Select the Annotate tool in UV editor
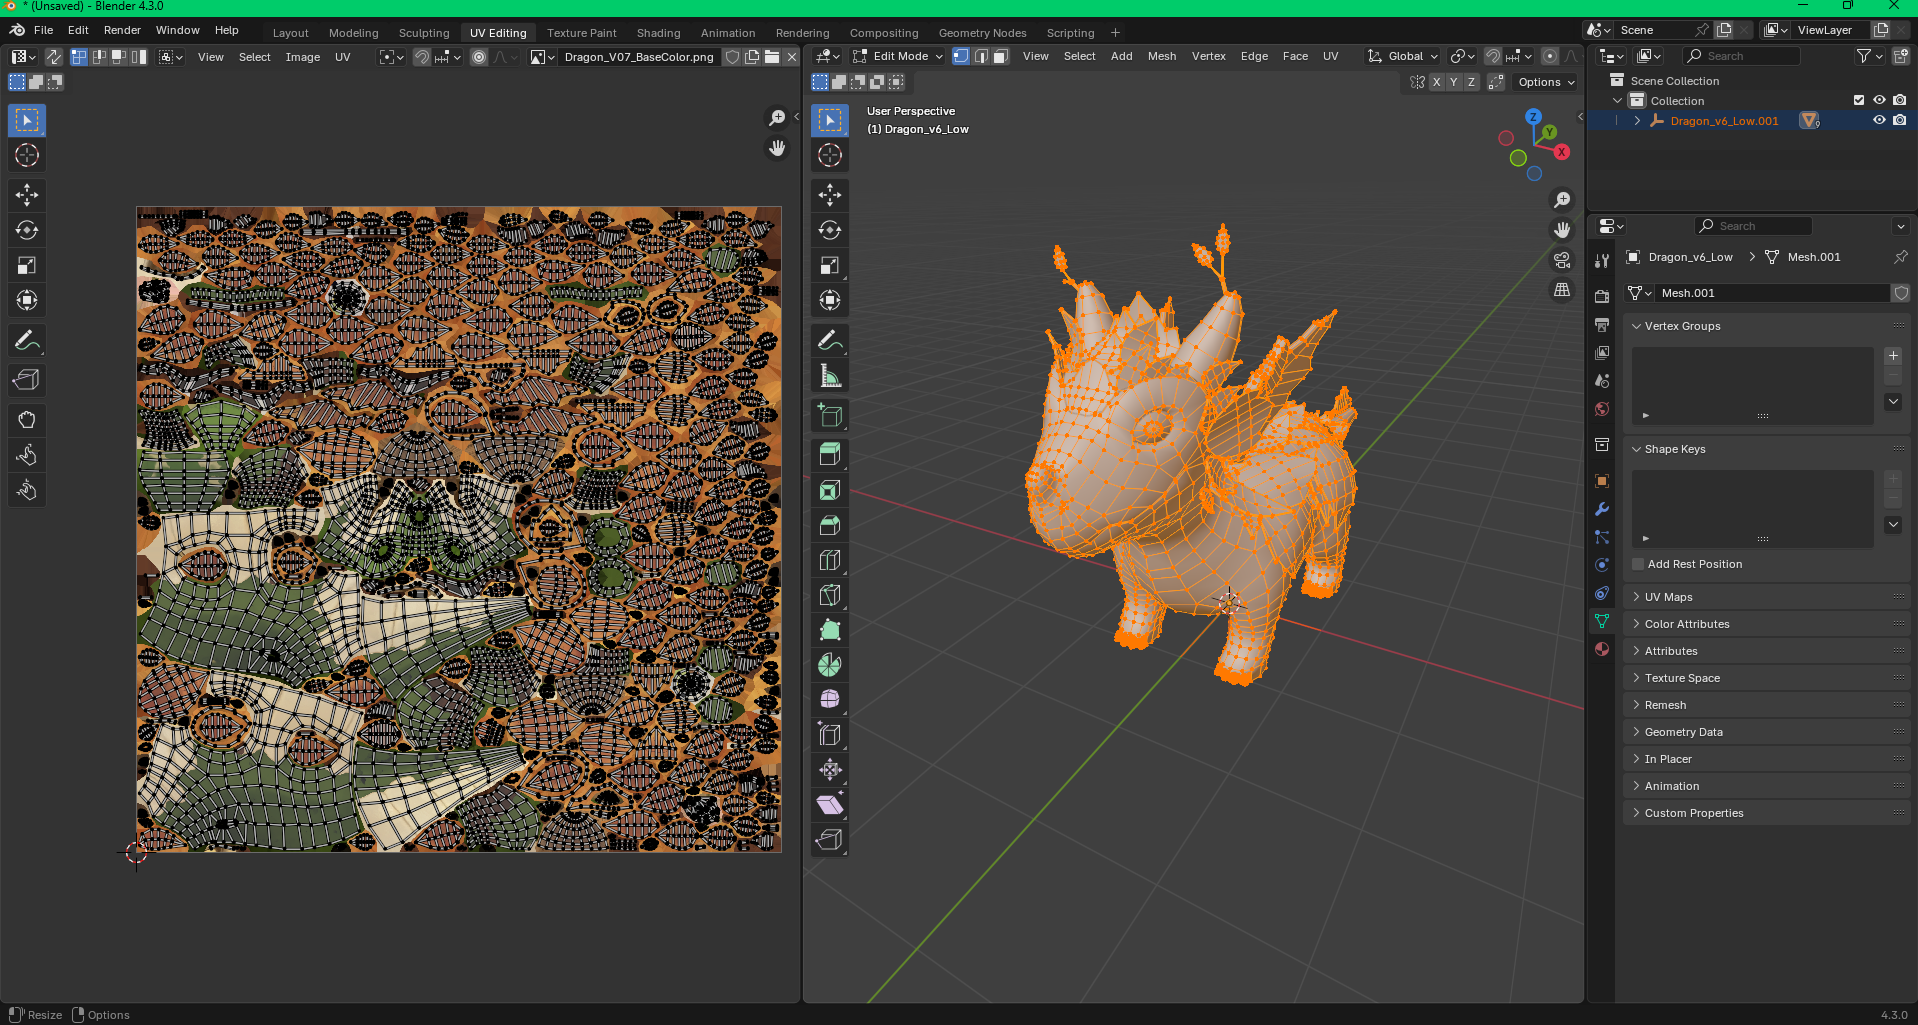The image size is (1918, 1025). click(27, 341)
